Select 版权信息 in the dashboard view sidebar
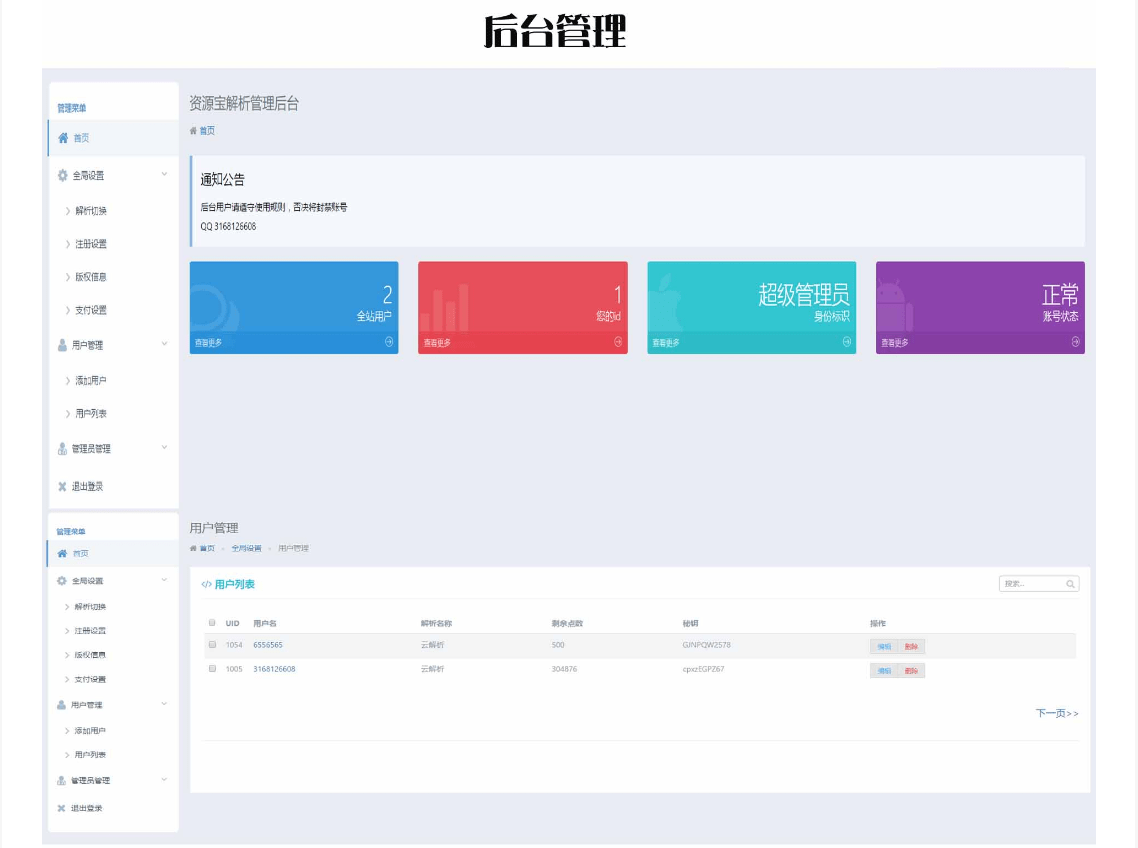This screenshot has height=848, width=1138. [91, 277]
